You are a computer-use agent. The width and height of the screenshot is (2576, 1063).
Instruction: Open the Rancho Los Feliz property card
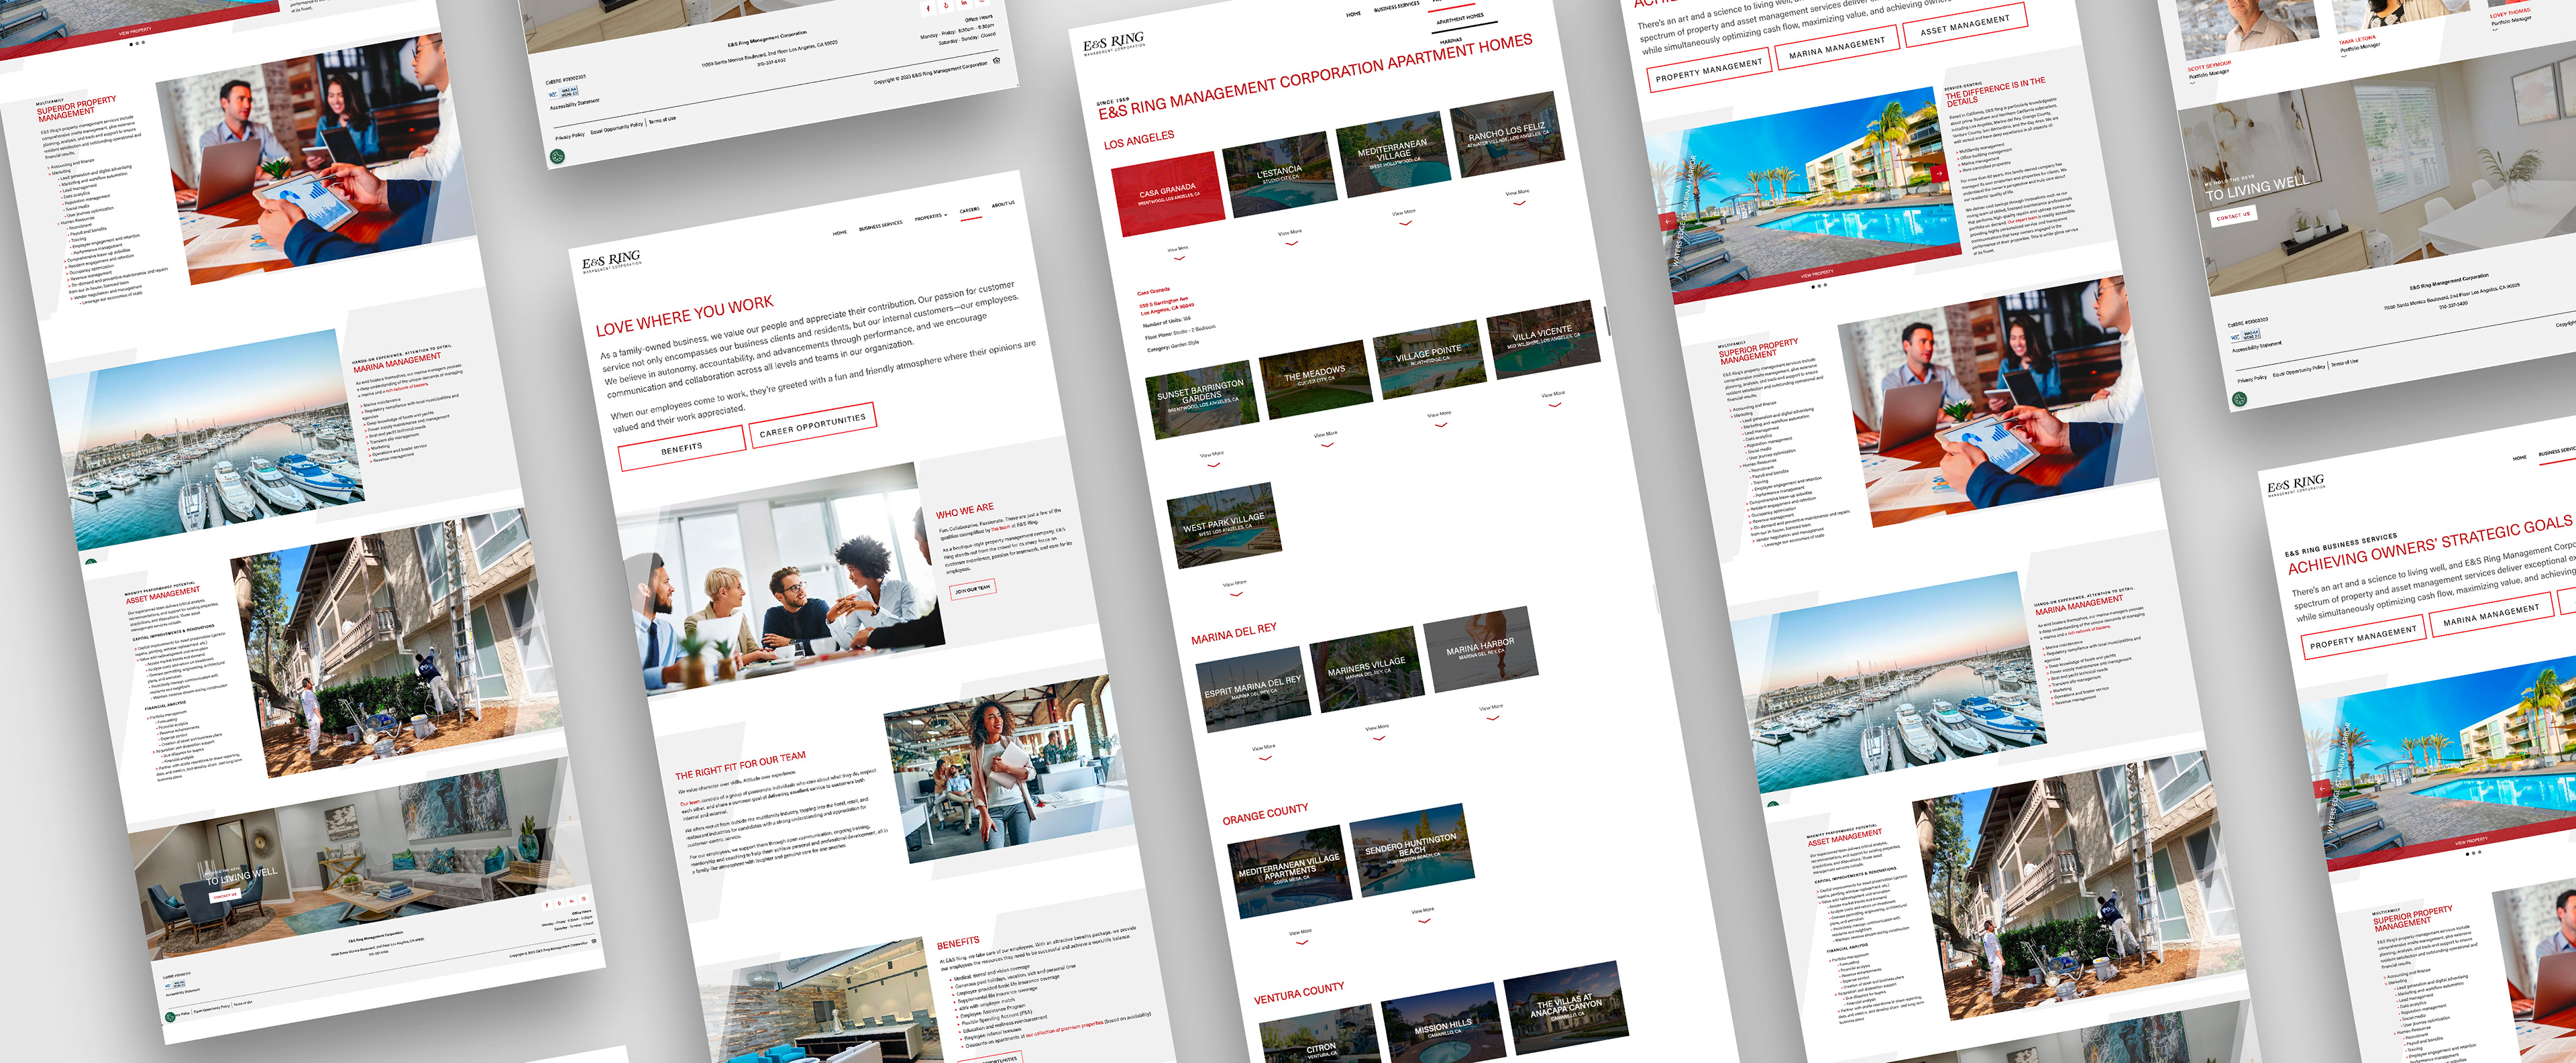(x=1507, y=135)
